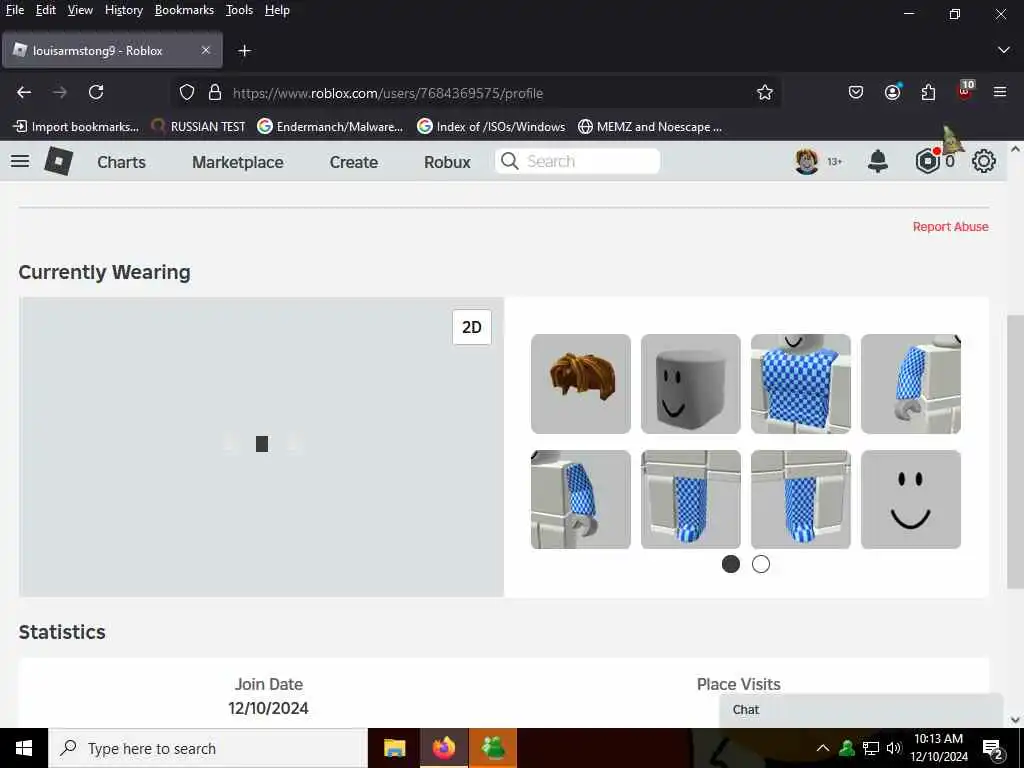Image resolution: width=1024 pixels, height=768 pixels.
Task: Click the smile face item thumbnail
Action: (910, 499)
